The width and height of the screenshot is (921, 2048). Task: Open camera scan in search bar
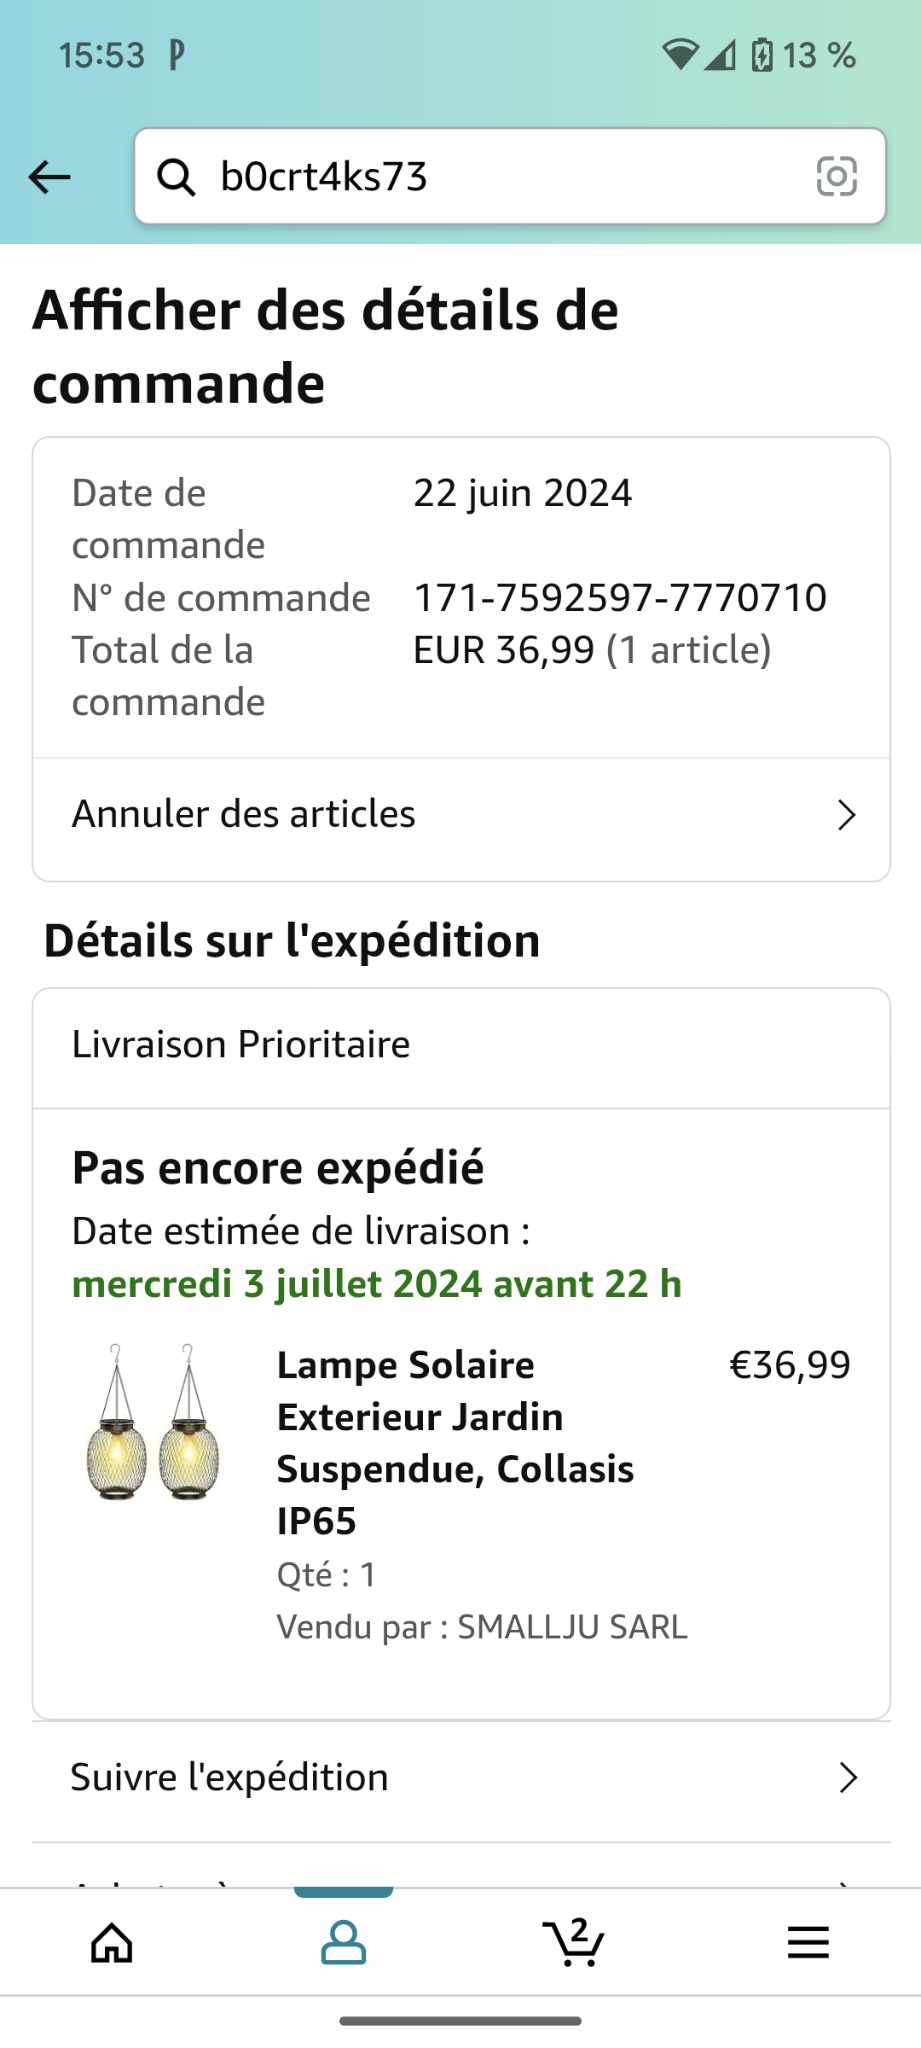(x=836, y=177)
